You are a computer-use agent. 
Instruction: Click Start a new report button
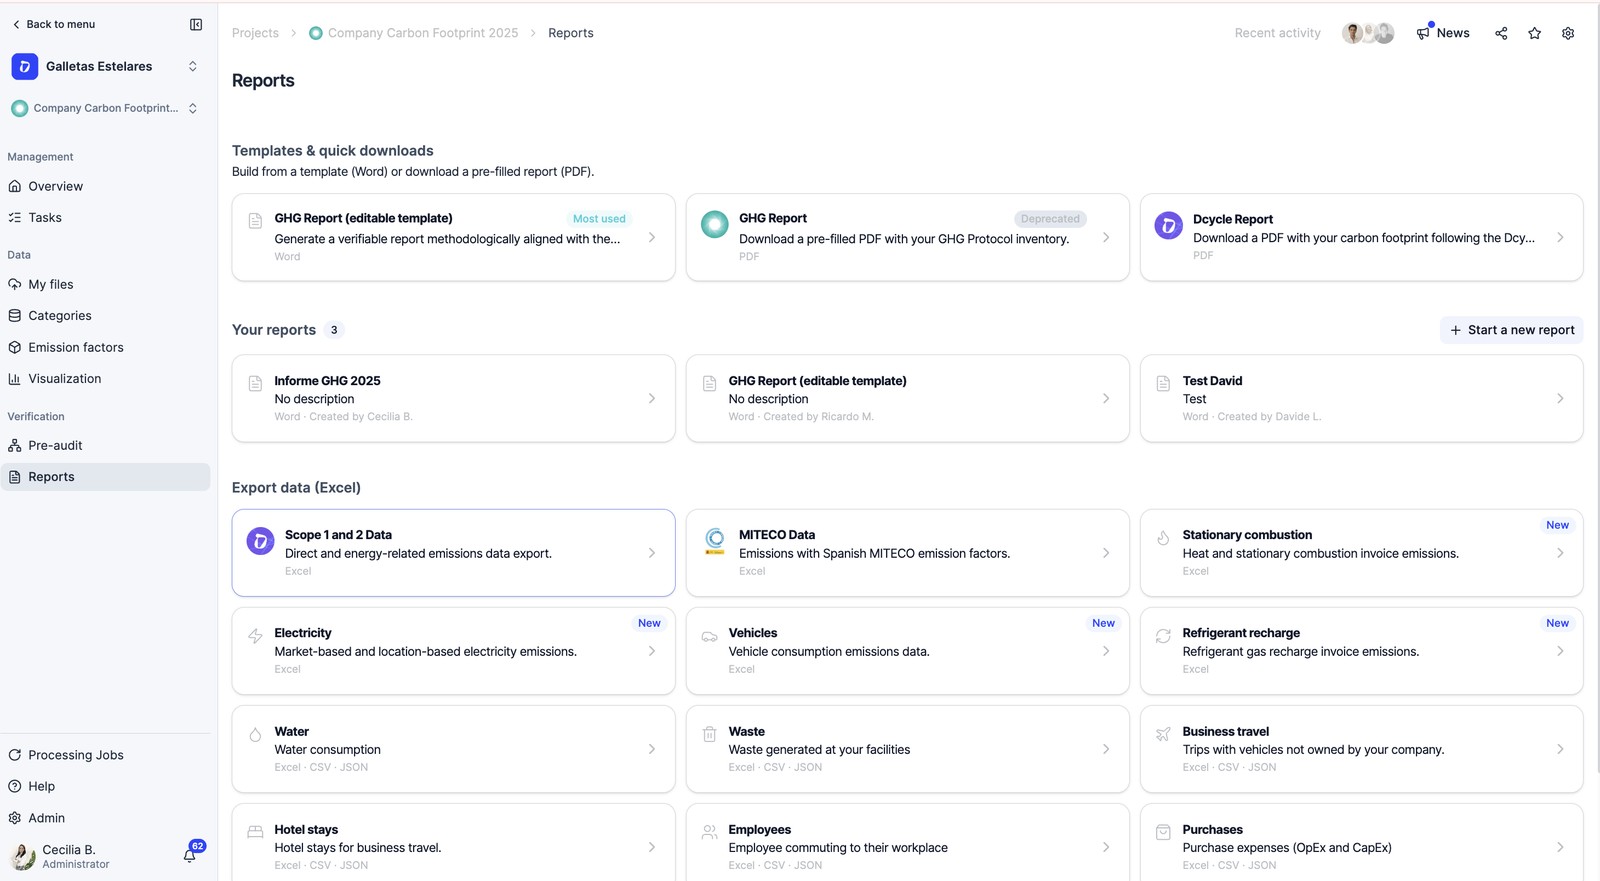coord(1512,330)
